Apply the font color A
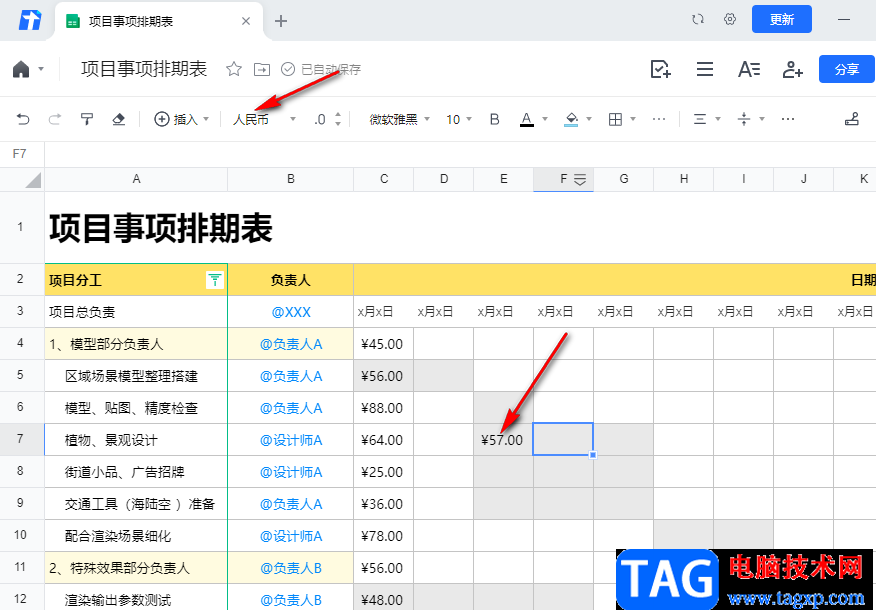This screenshot has width=876, height=610. [526, 119]
